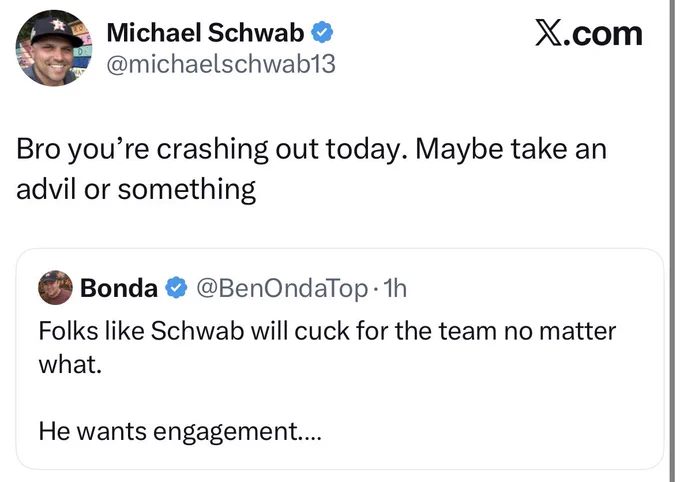Click the ".com" text beside X logo
The height and width of the screenshot is (482, 680).
[x=603, y=34]
